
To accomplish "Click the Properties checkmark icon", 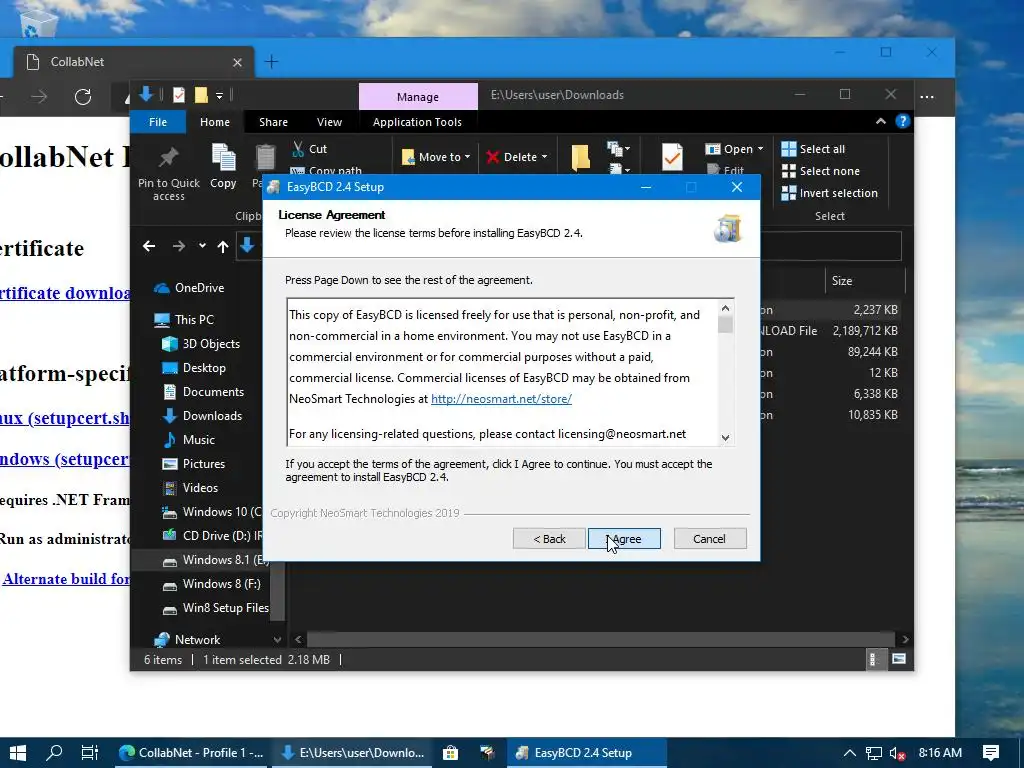I will click(x=672, y=157).
